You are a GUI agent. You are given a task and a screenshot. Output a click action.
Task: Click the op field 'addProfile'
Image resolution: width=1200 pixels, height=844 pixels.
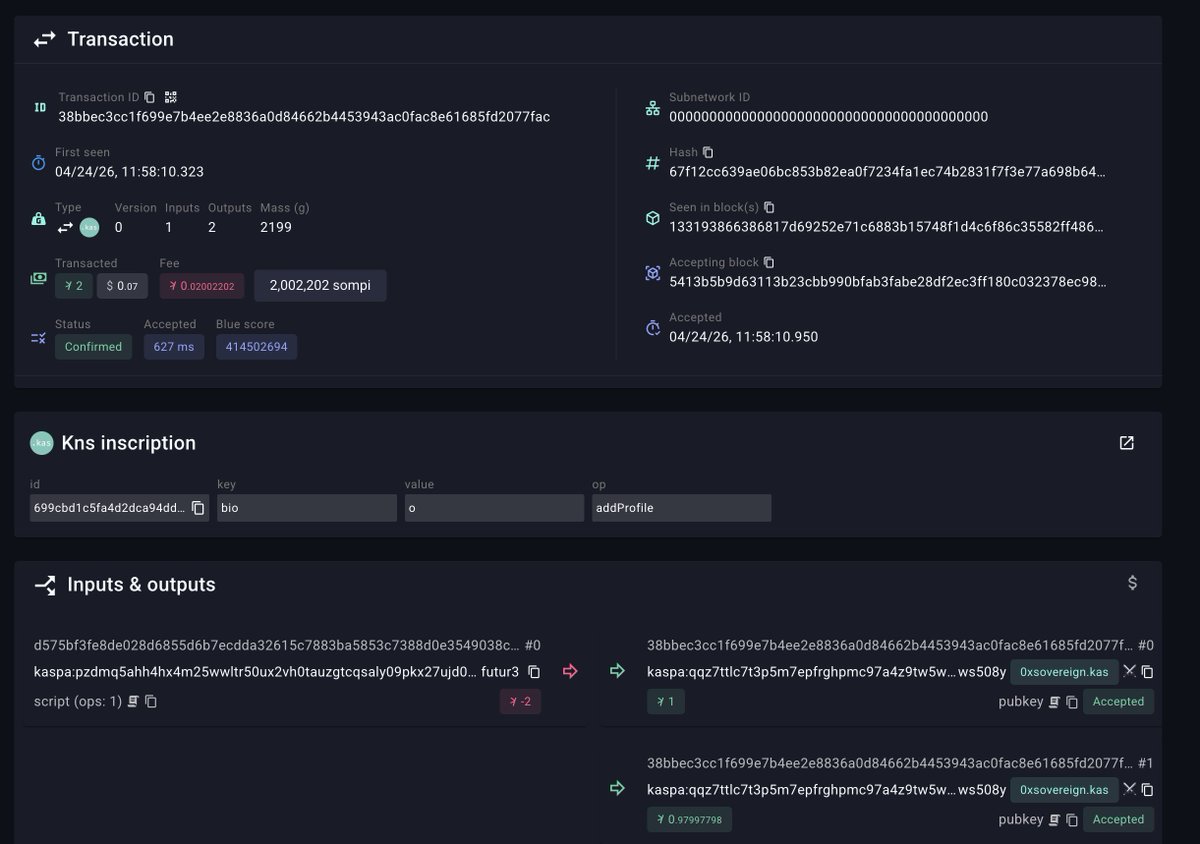[681, 508]
